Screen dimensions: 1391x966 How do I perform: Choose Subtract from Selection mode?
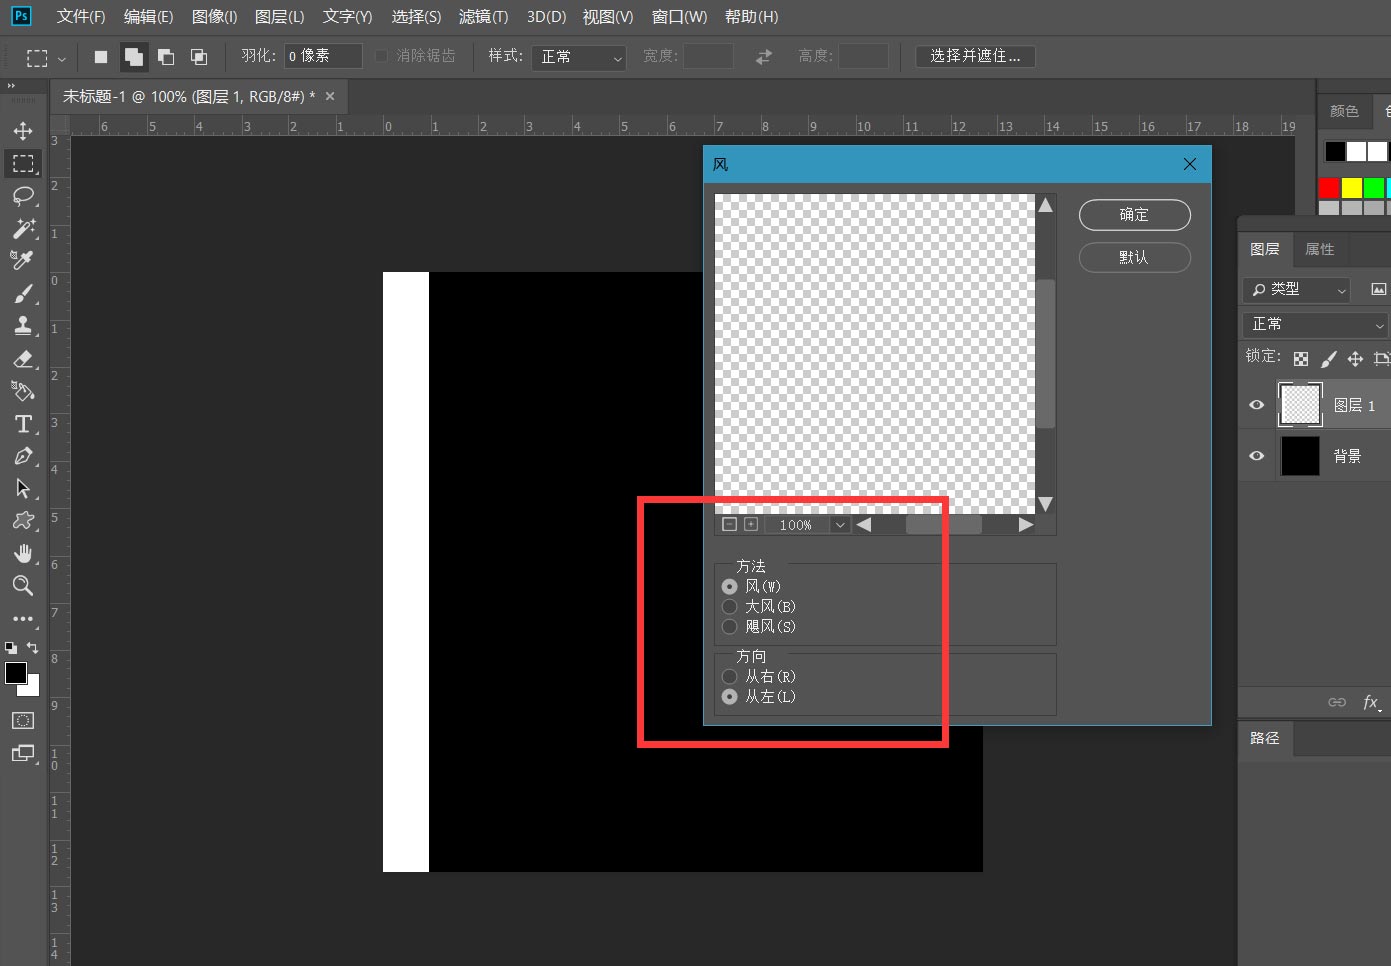pos(166,57)
